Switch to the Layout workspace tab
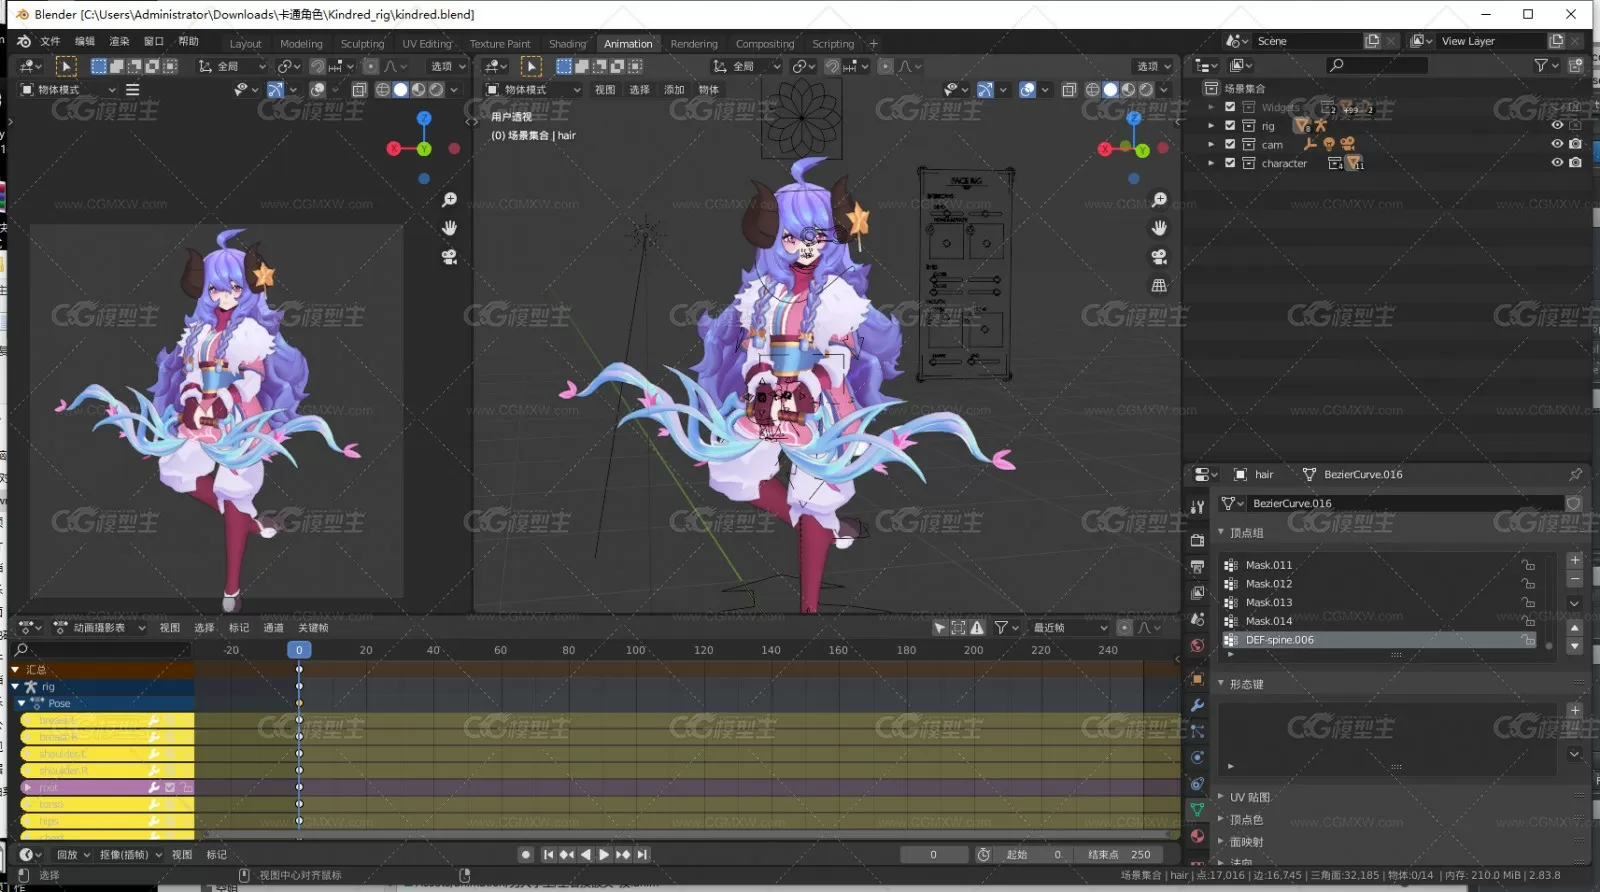This screenshot has width=1600, height=892. [245, 44]
